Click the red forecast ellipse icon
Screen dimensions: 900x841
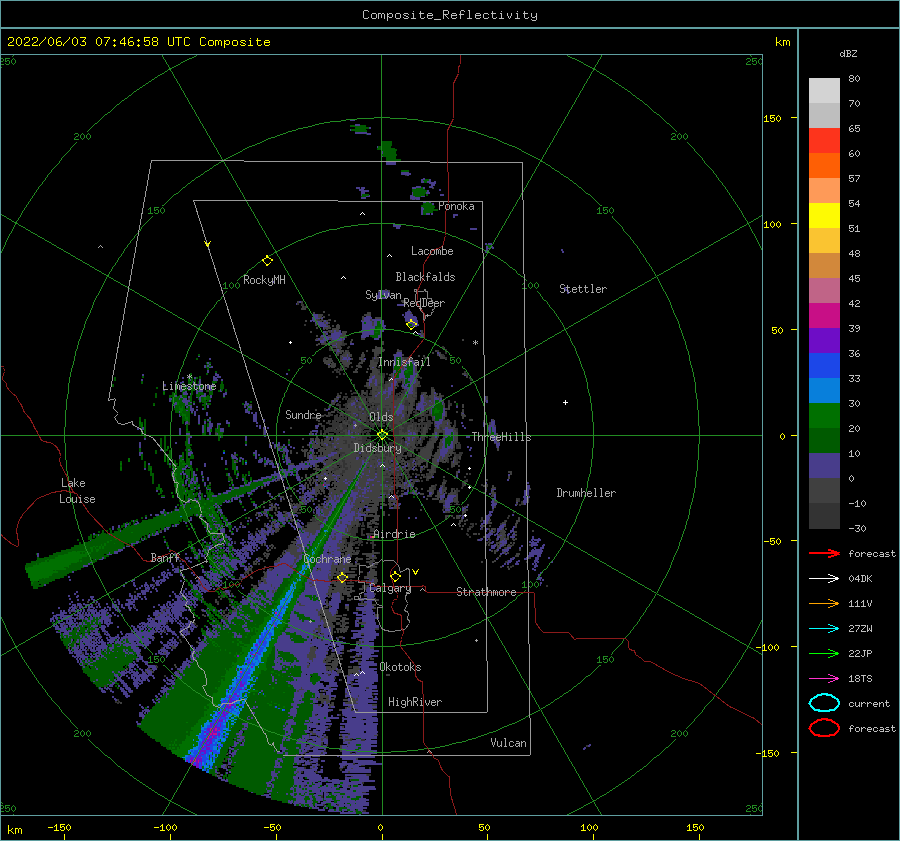tap(824, 728)
